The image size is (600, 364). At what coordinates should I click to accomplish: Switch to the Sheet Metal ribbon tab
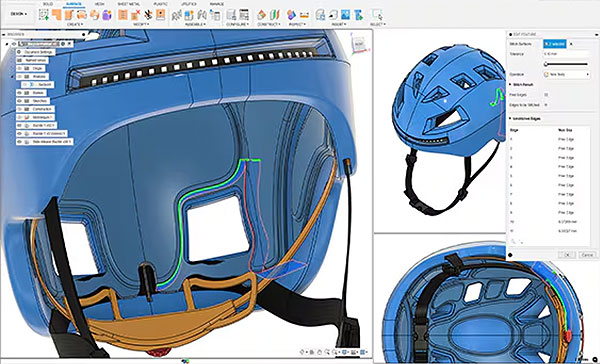[129, 4]
